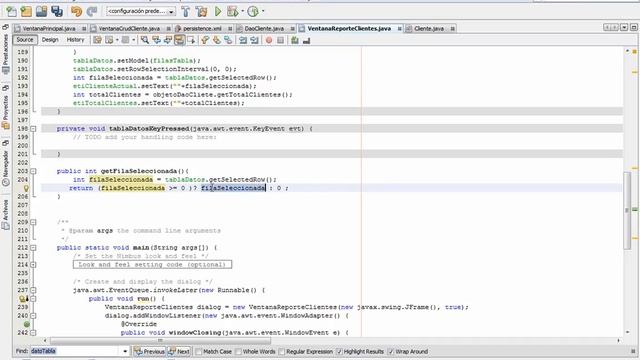This screenshot has width=640, height=360.
Task: Click Toggle Bookmark editor icon
Action: [228, 40]
